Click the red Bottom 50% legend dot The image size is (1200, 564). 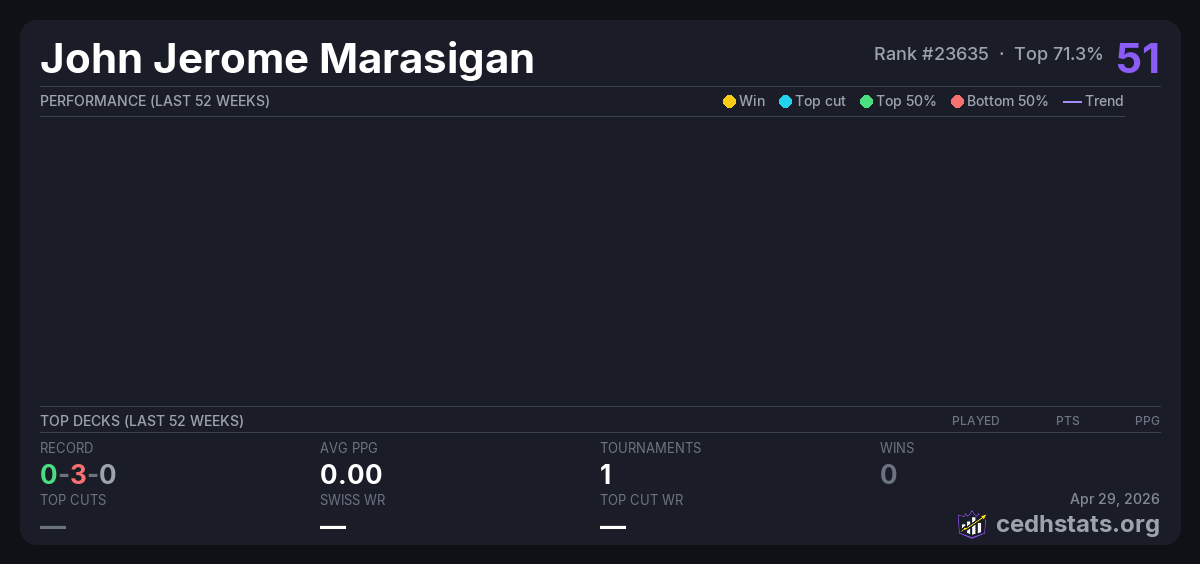pyautogui.click(x=957, y=101)
